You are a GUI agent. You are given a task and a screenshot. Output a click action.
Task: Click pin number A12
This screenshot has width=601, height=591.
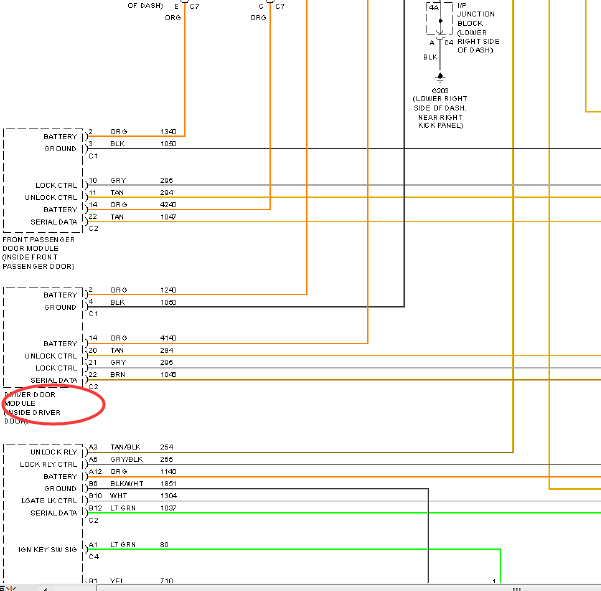[x=95, y=471]
